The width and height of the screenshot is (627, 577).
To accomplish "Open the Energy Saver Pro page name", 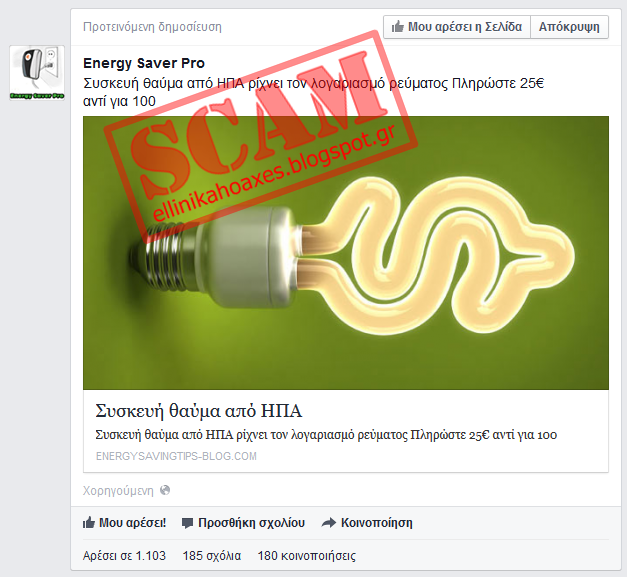I will pyautogui.click(x=144, y=63).
